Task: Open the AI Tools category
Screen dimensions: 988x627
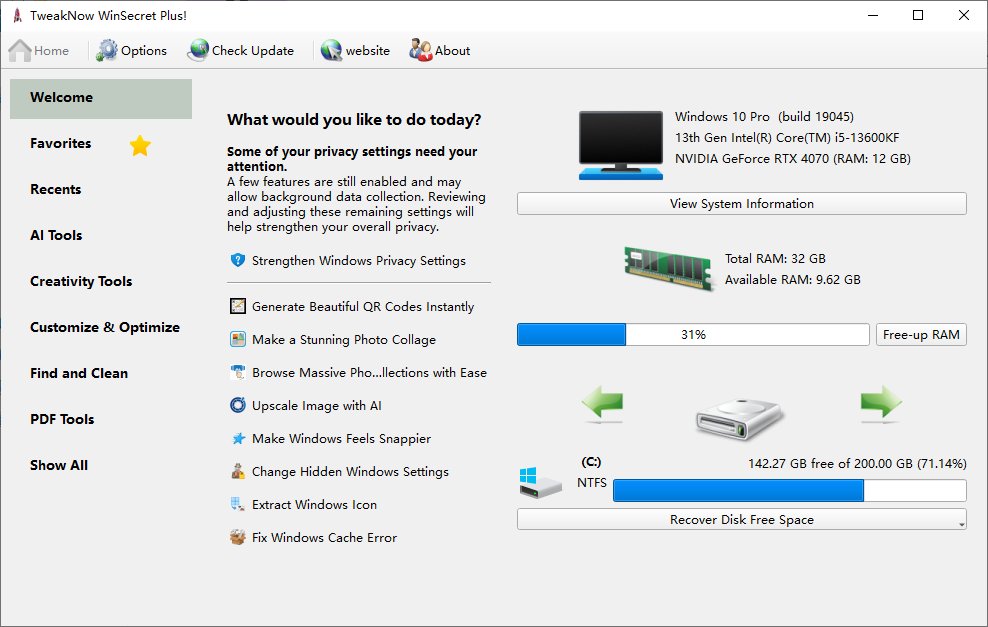Action: [56, 236]
